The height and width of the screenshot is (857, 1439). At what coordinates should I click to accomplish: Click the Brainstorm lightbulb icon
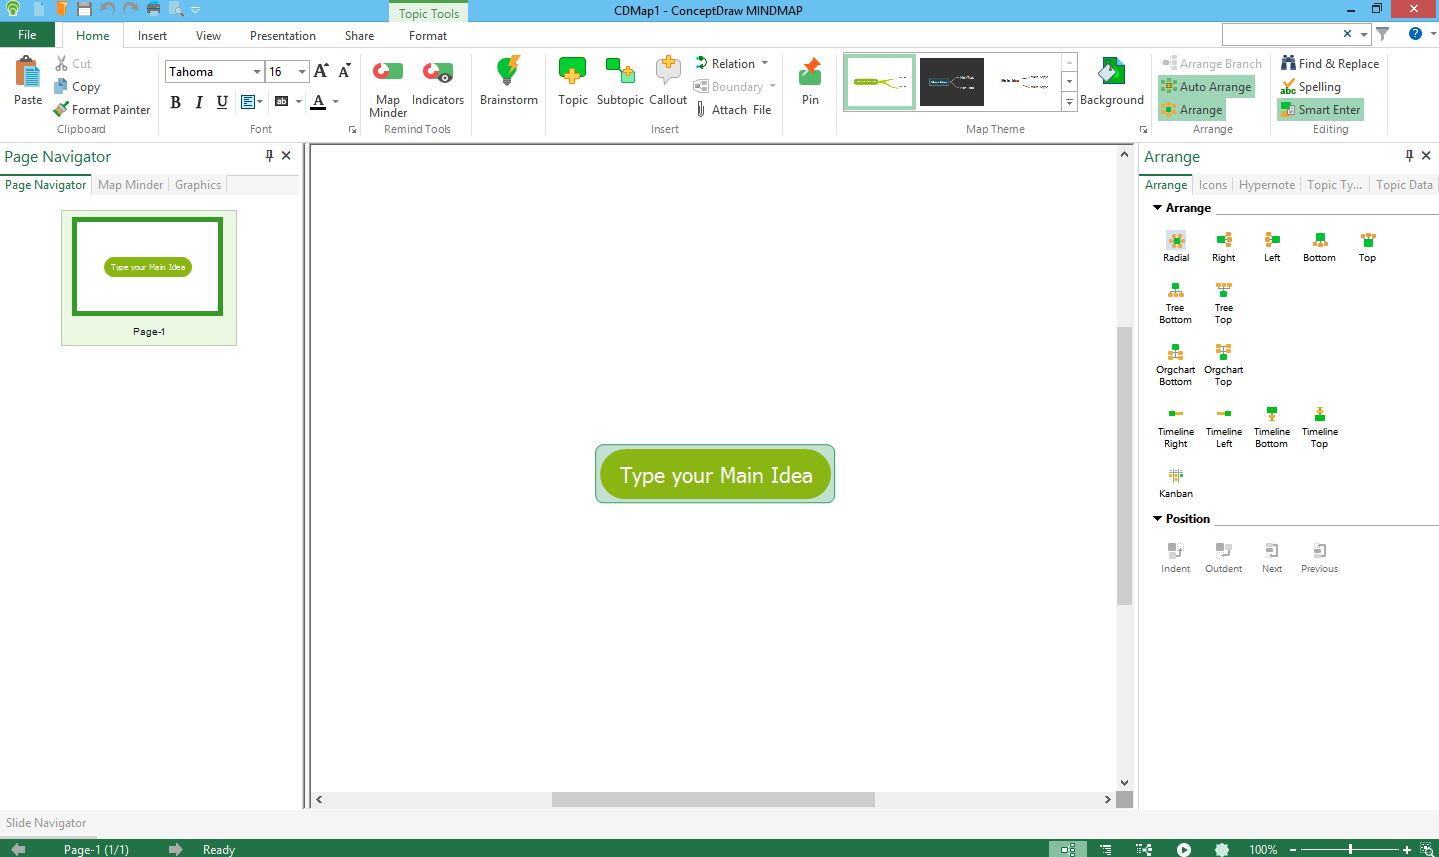pos(508,72)
